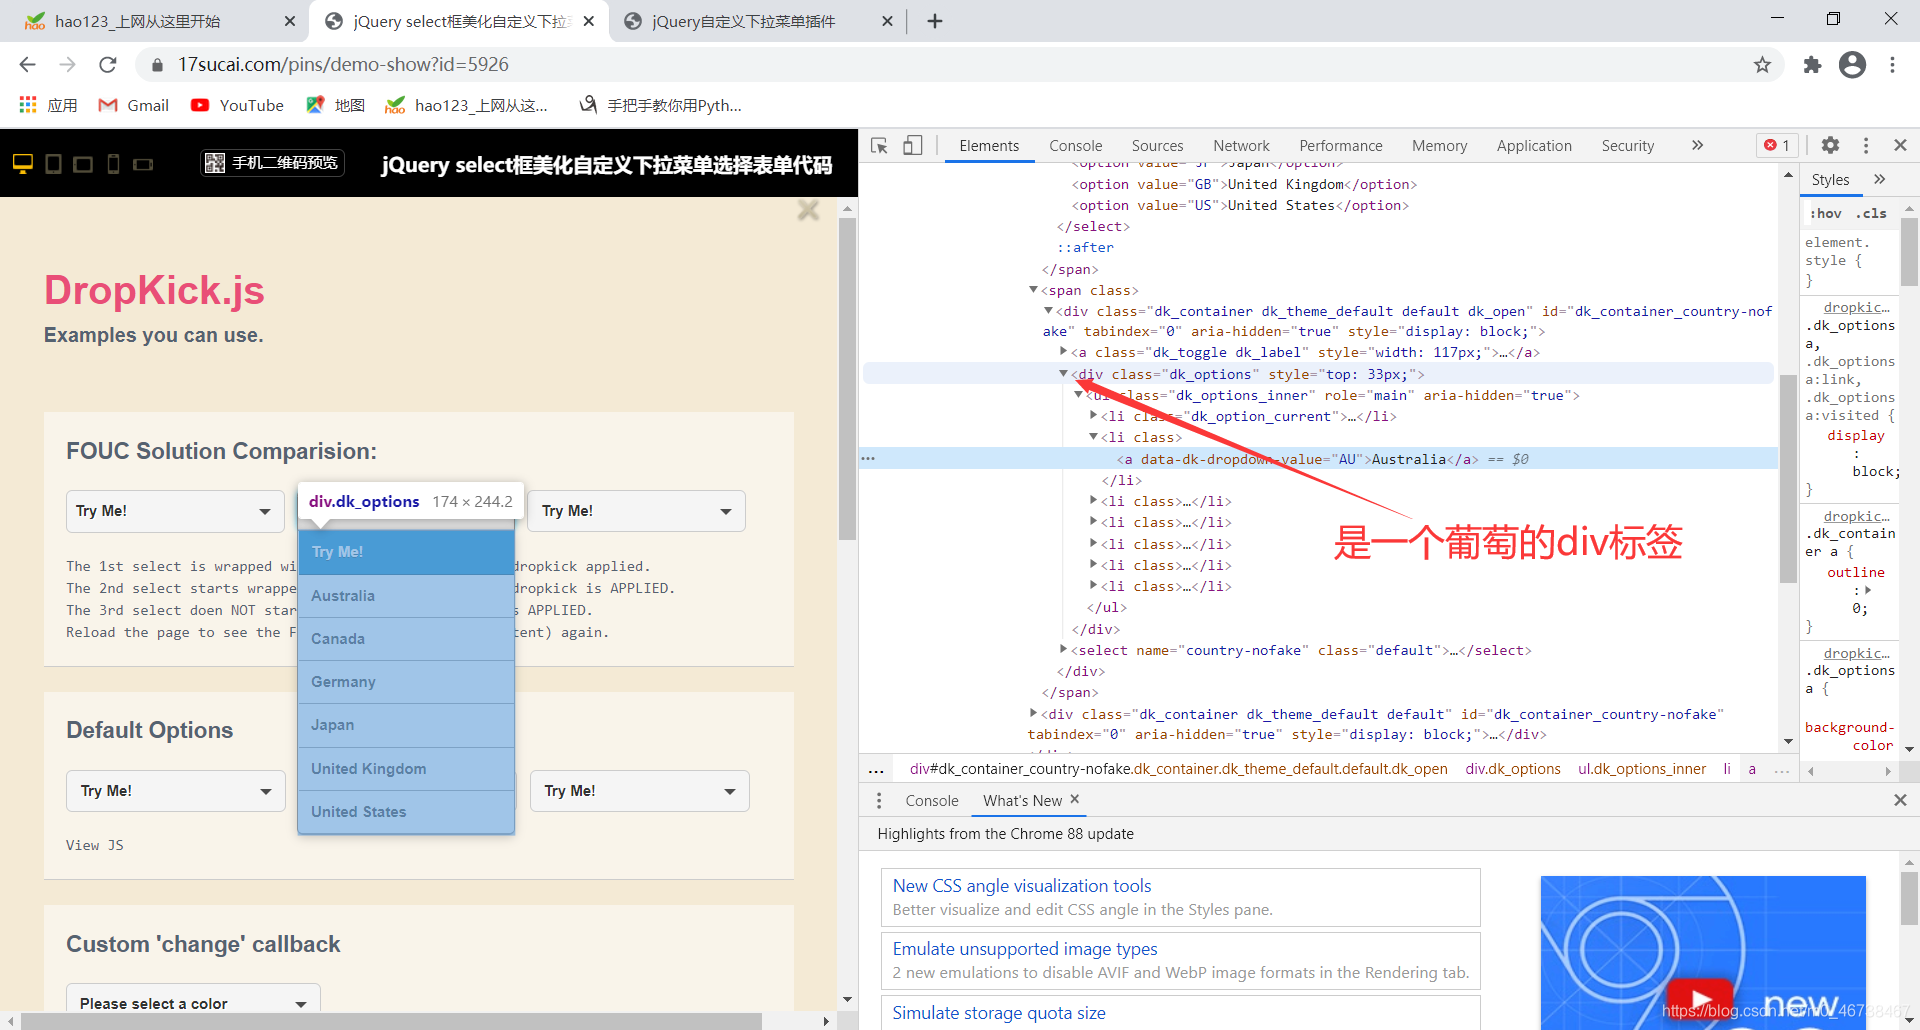Viewport: 1920px width, 1030px height.
Task: Go forward in browser history
Action: (67, 65)
